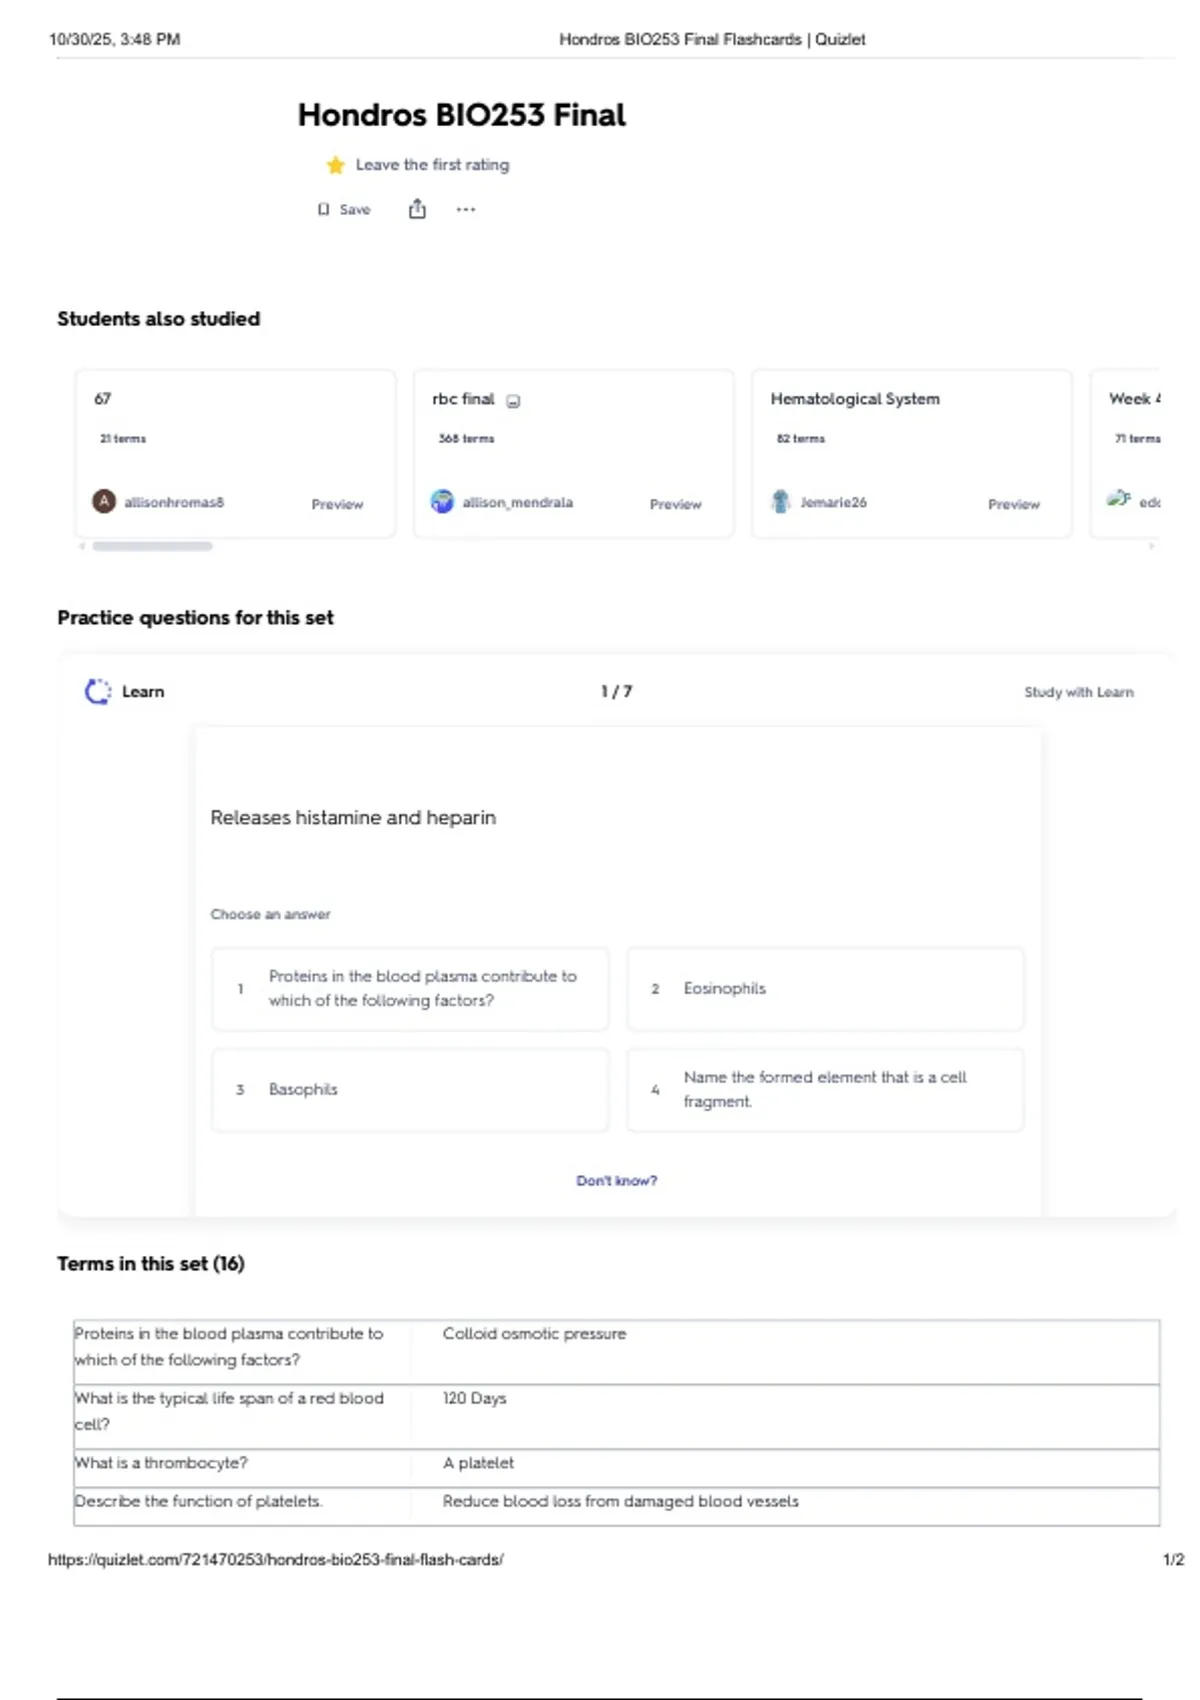Screen dimensions: 1200x1700
Task: Open Study with Learn link
Action: click(1079, 692)
